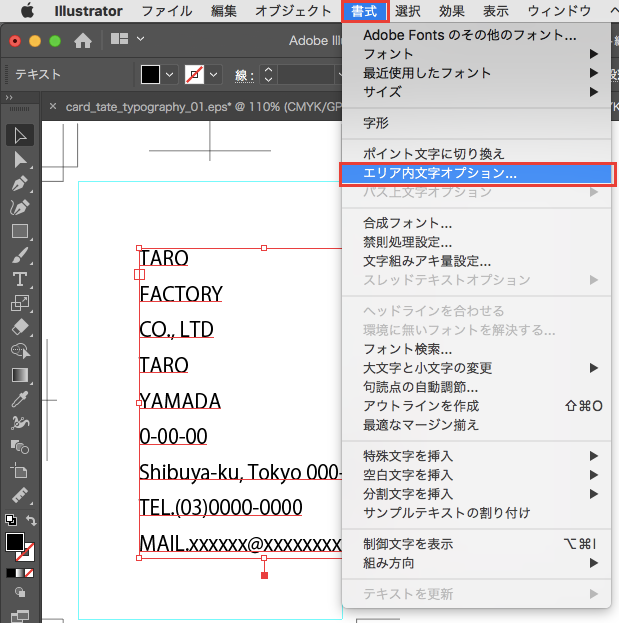Open the 効果 menu in menu bar
The height and width of the screenshot is (623, 619).
pyautogui.click(x=451, y=11)
